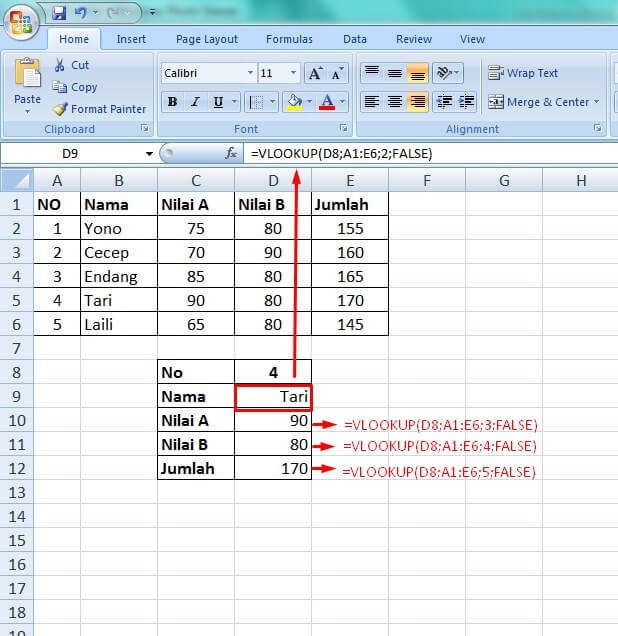This screenshot has width=618, height=636.
Task: Save the workbook from Quick Access
Action: pyautogui.click(x=59, y=13)
